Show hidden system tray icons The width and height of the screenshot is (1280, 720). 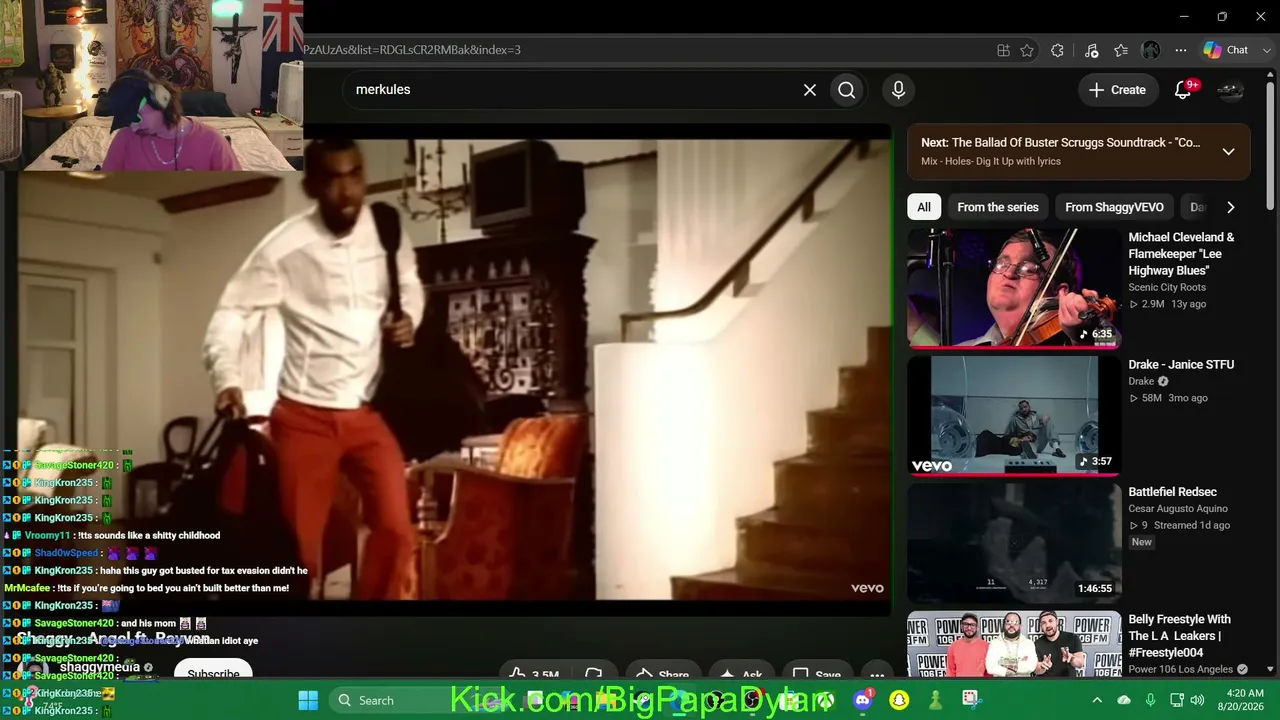[1097, 700]
